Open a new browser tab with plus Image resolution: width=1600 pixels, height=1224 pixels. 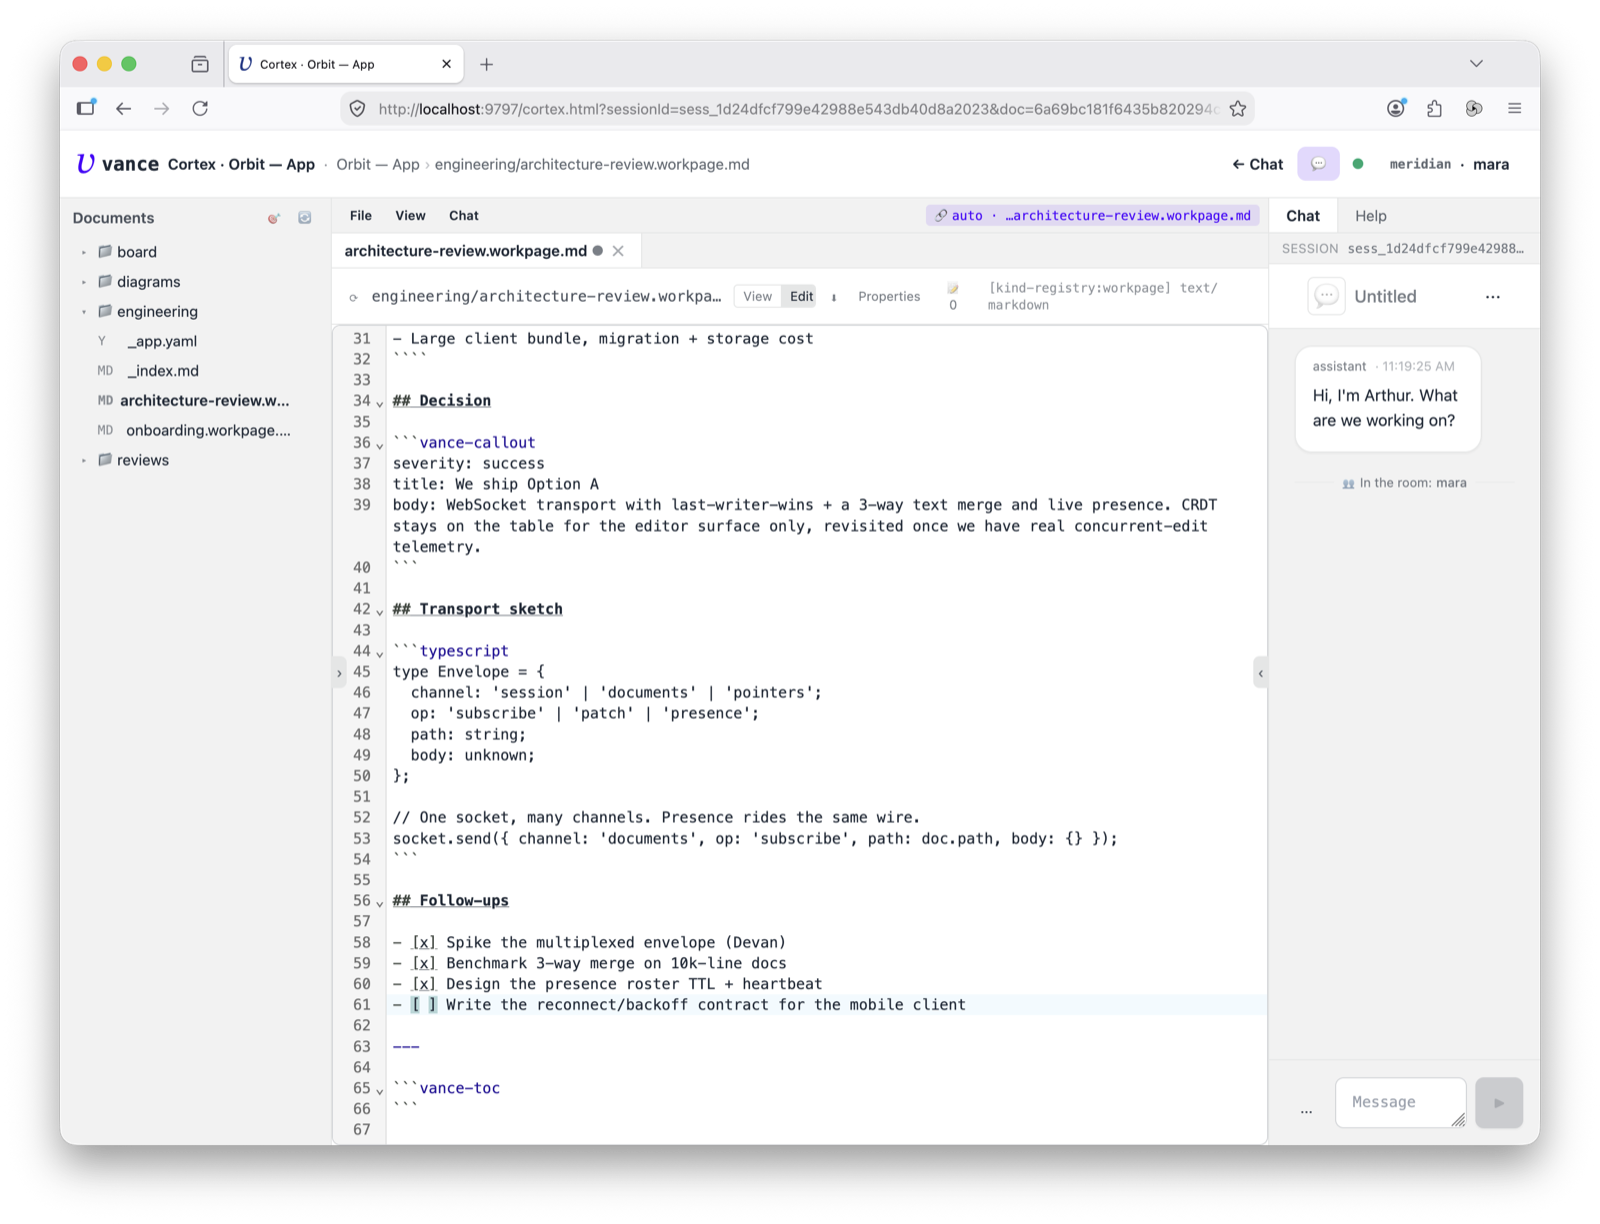[486, 64]
